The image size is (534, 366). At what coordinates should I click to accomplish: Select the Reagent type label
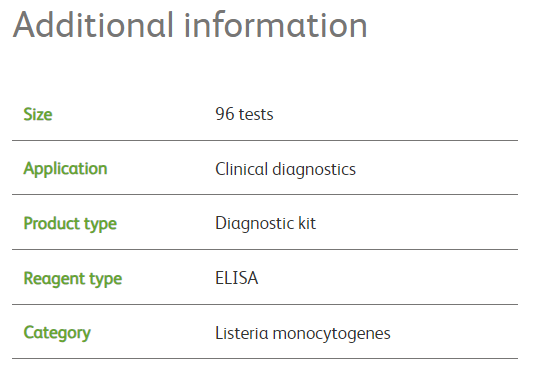point(73,279)
